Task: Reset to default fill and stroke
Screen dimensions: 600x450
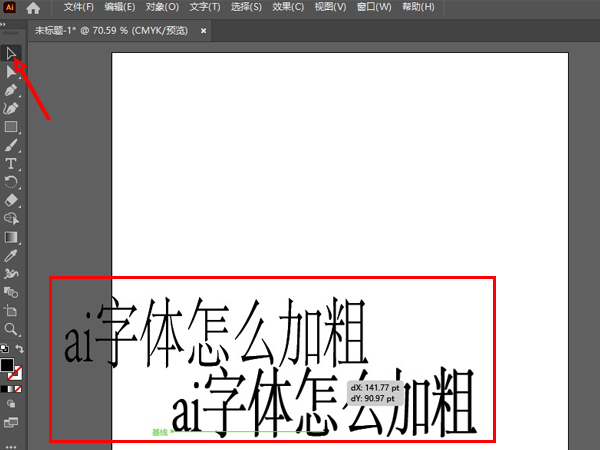Action: [4, 348]
